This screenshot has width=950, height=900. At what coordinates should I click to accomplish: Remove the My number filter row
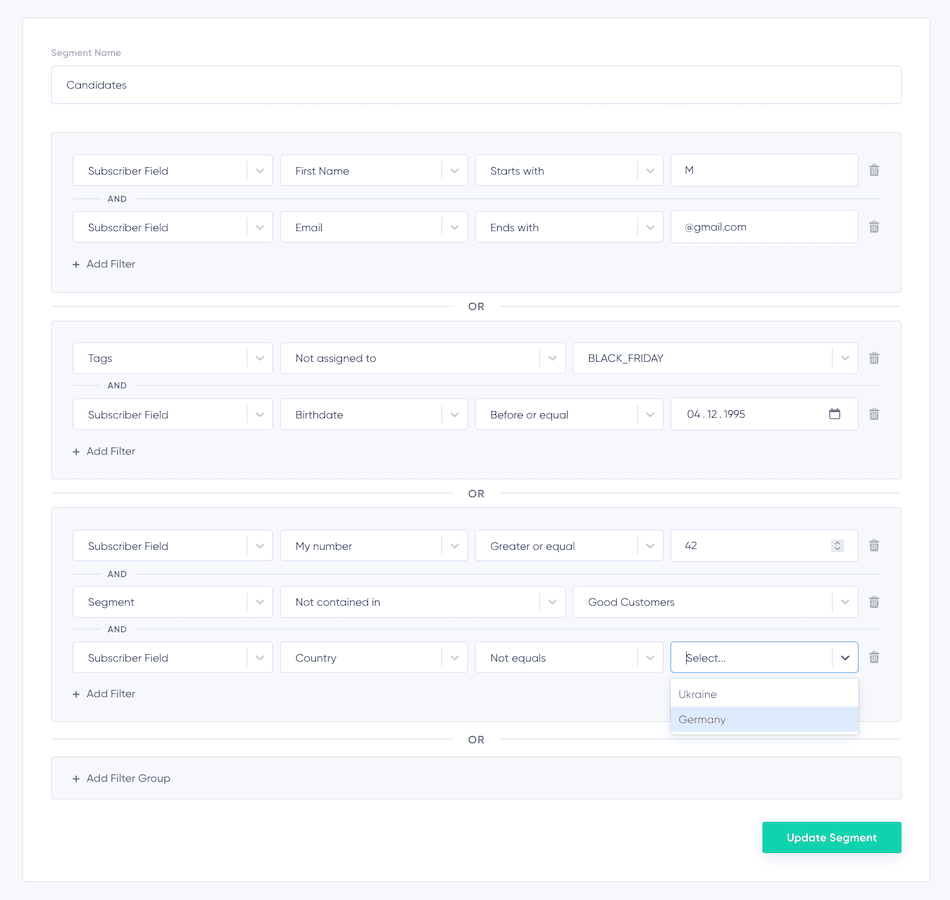click(x=874, y=545)
